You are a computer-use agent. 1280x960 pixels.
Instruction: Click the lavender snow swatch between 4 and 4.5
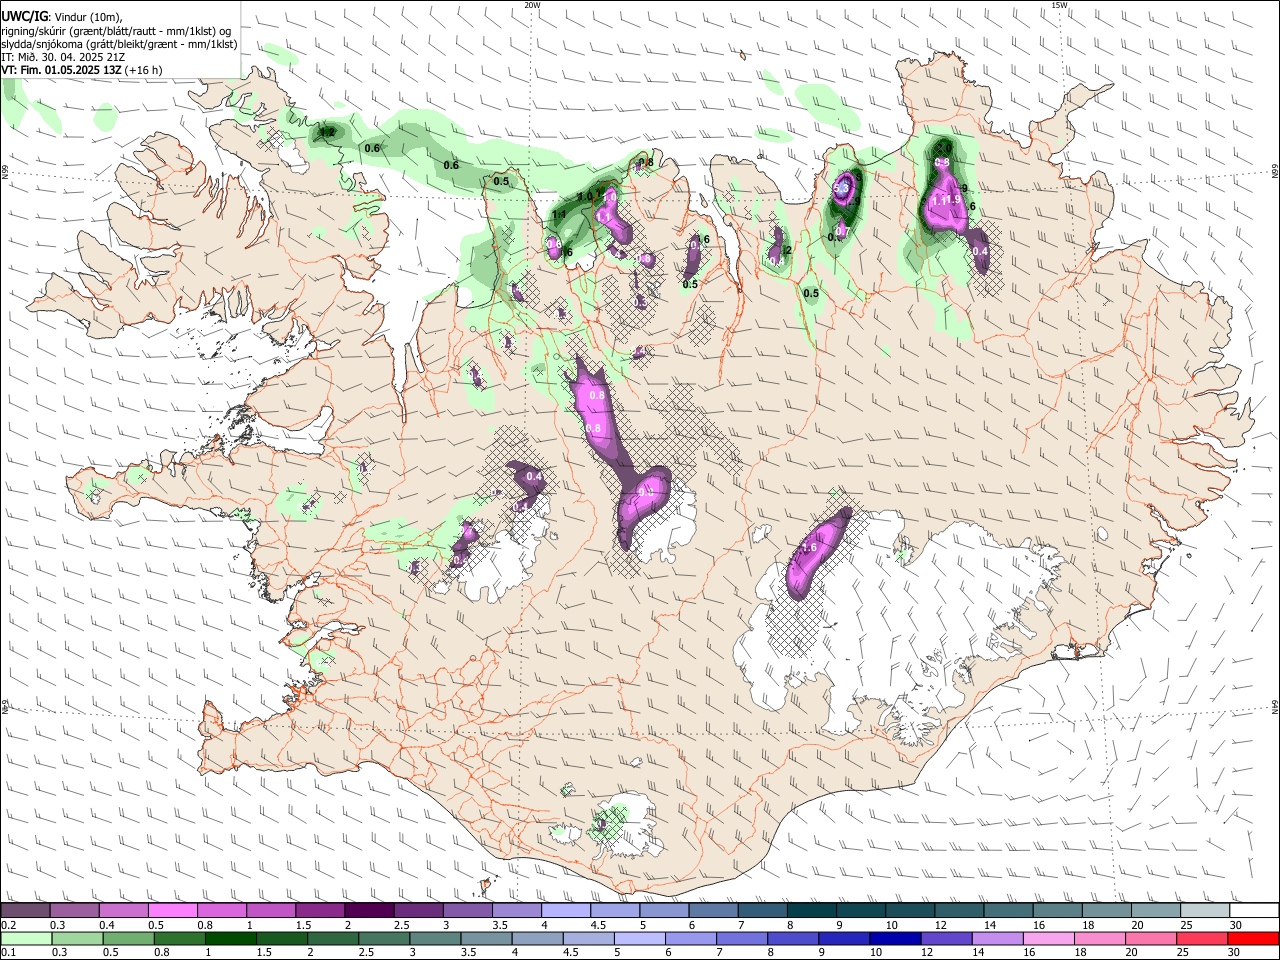(564, 911)
